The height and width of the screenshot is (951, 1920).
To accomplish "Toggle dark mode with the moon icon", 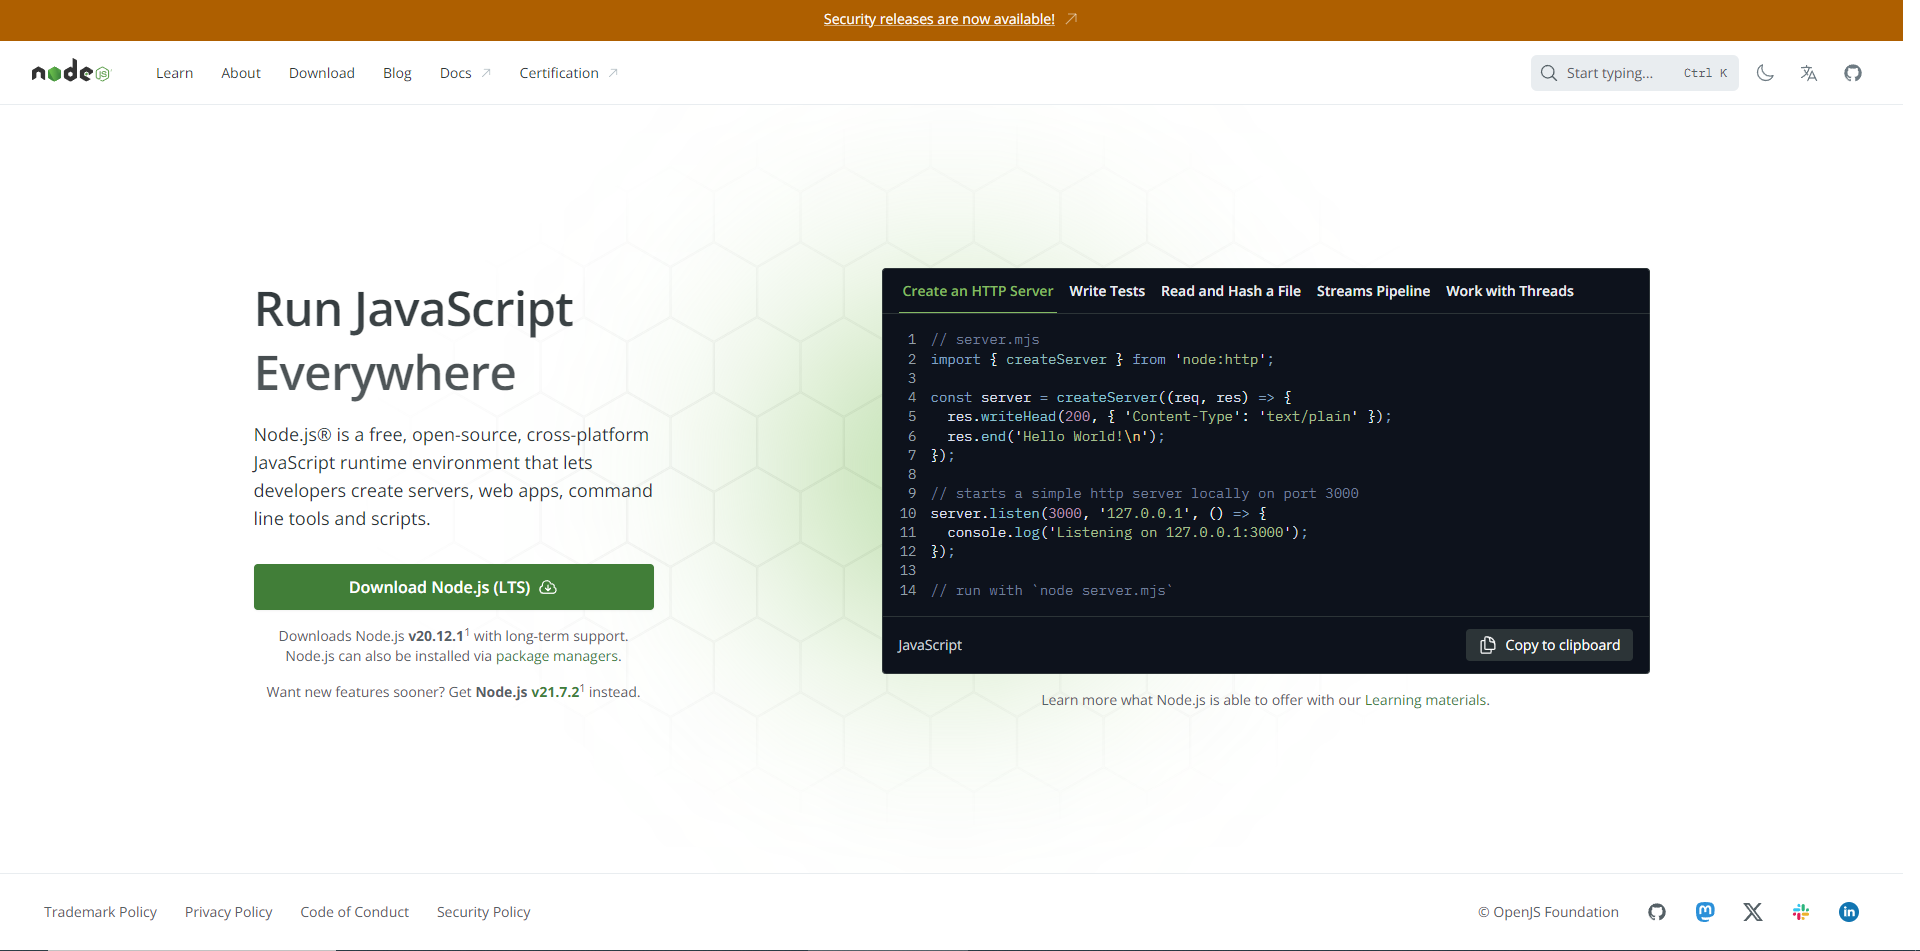I will coord(1765,73).
